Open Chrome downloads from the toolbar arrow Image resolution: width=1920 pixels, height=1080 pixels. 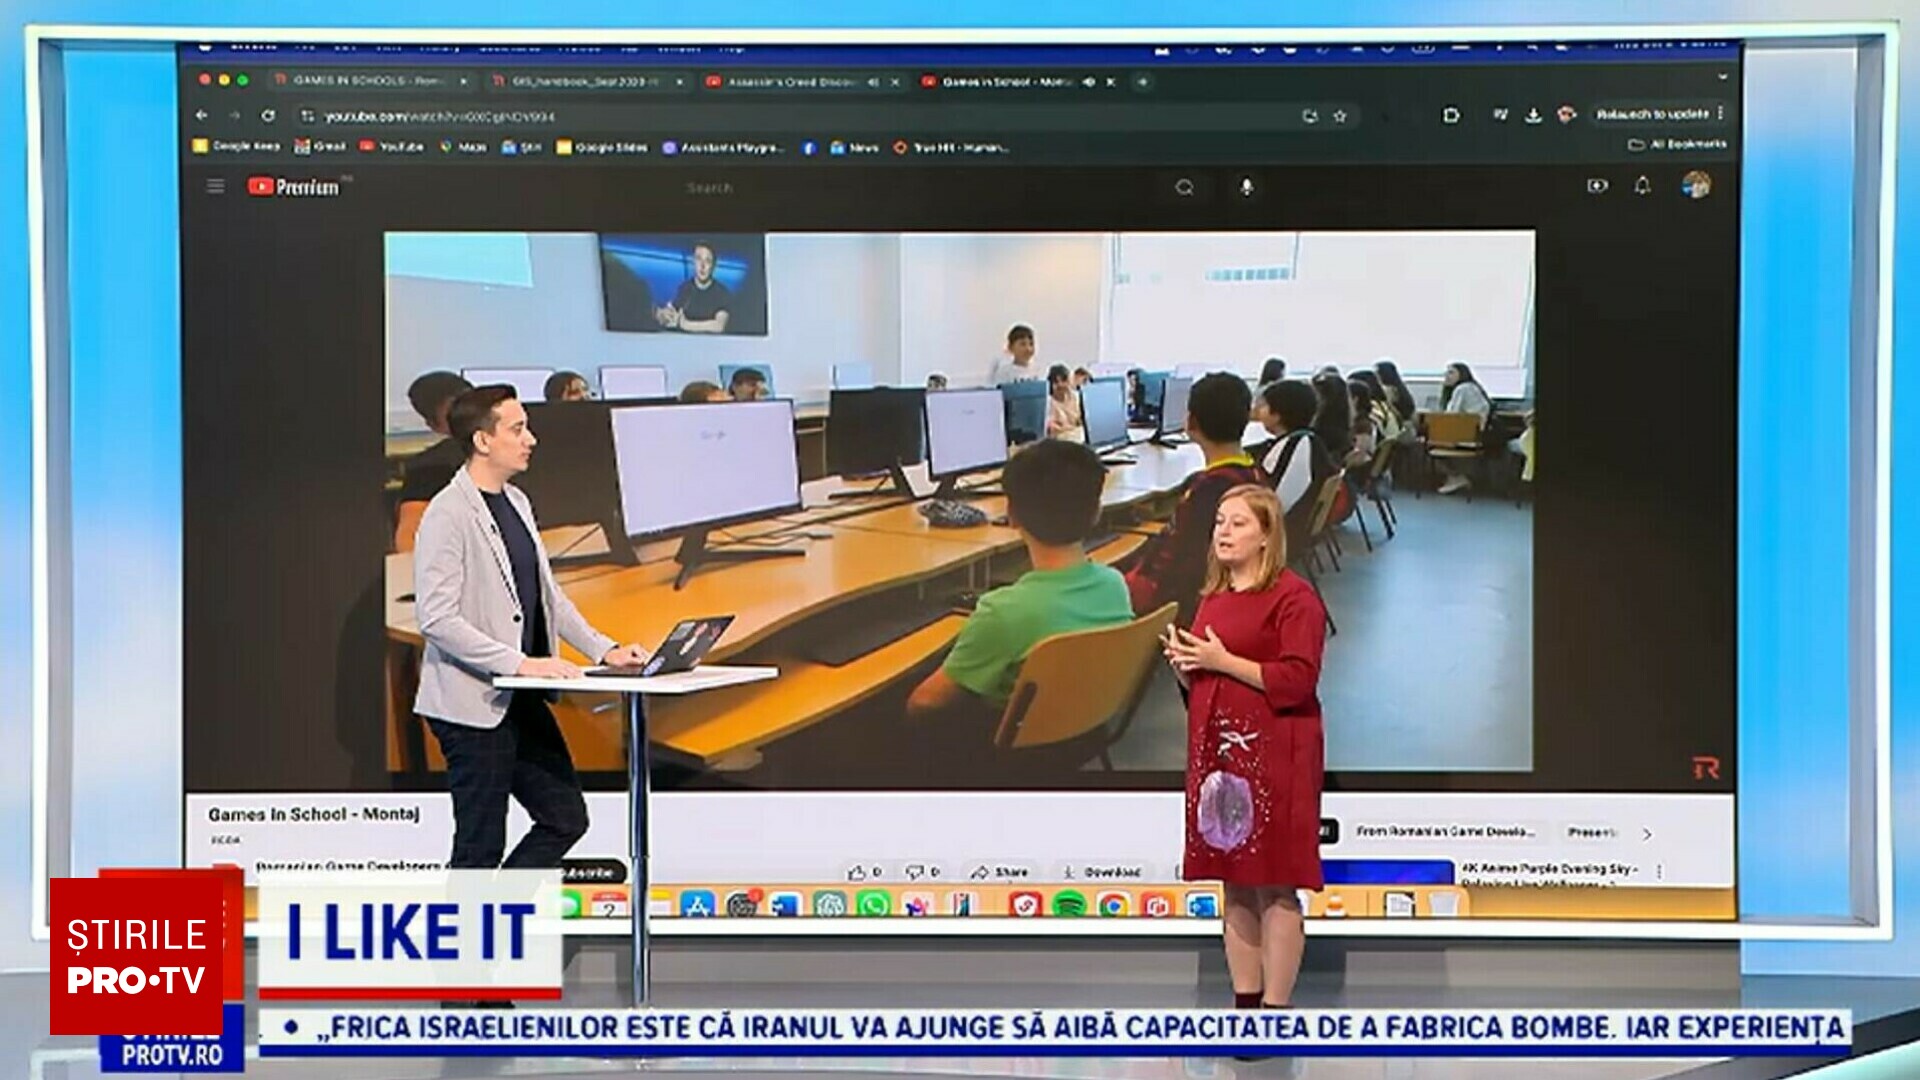(x=1532, y=115)
